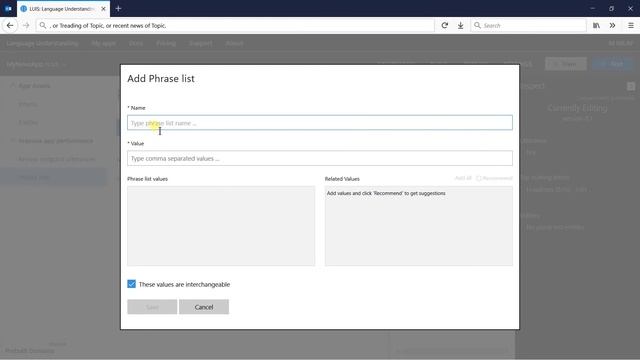Image resolution: width=640 pixels, height=360 pixels.
Task: Close the LUIS Language Understanding tab
Action: (x=103, y=9)
